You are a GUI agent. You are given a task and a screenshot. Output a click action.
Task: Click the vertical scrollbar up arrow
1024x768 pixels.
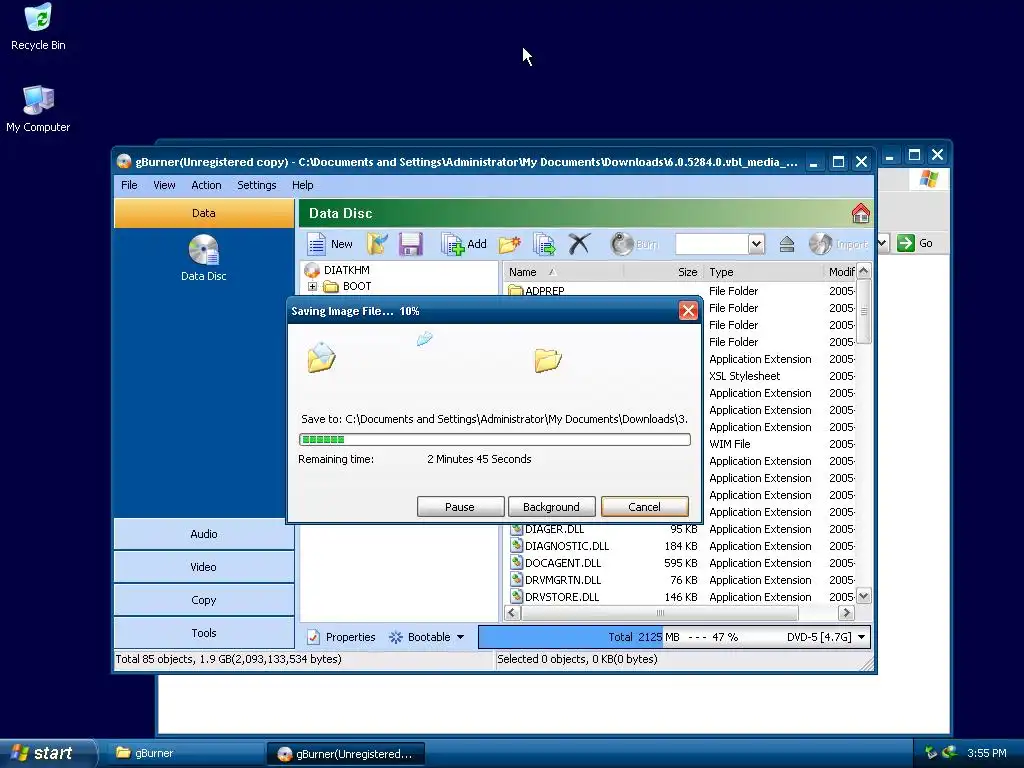863,270
